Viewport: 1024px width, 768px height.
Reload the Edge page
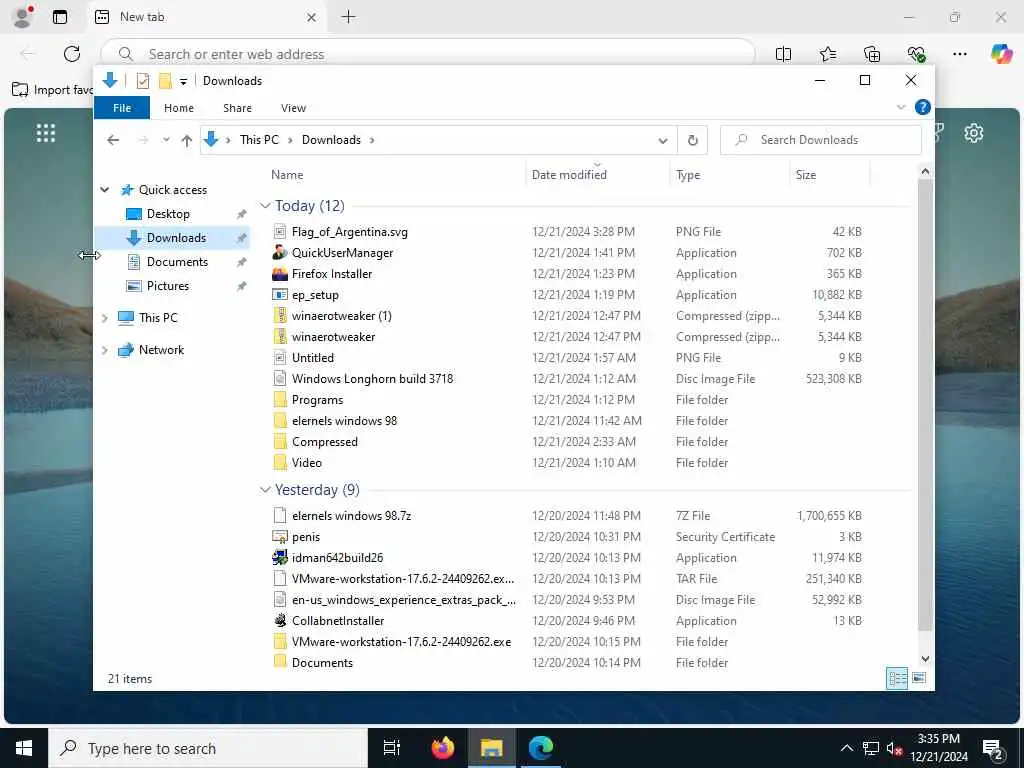[x=72, y=54]
